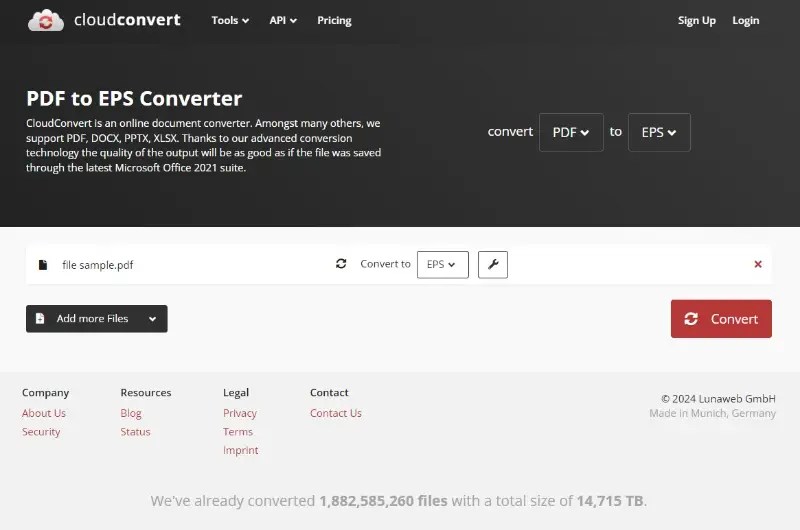This screenshot has width=800, height=530.
Task: Open the About Us footer link
Action: tap(44, 413)
